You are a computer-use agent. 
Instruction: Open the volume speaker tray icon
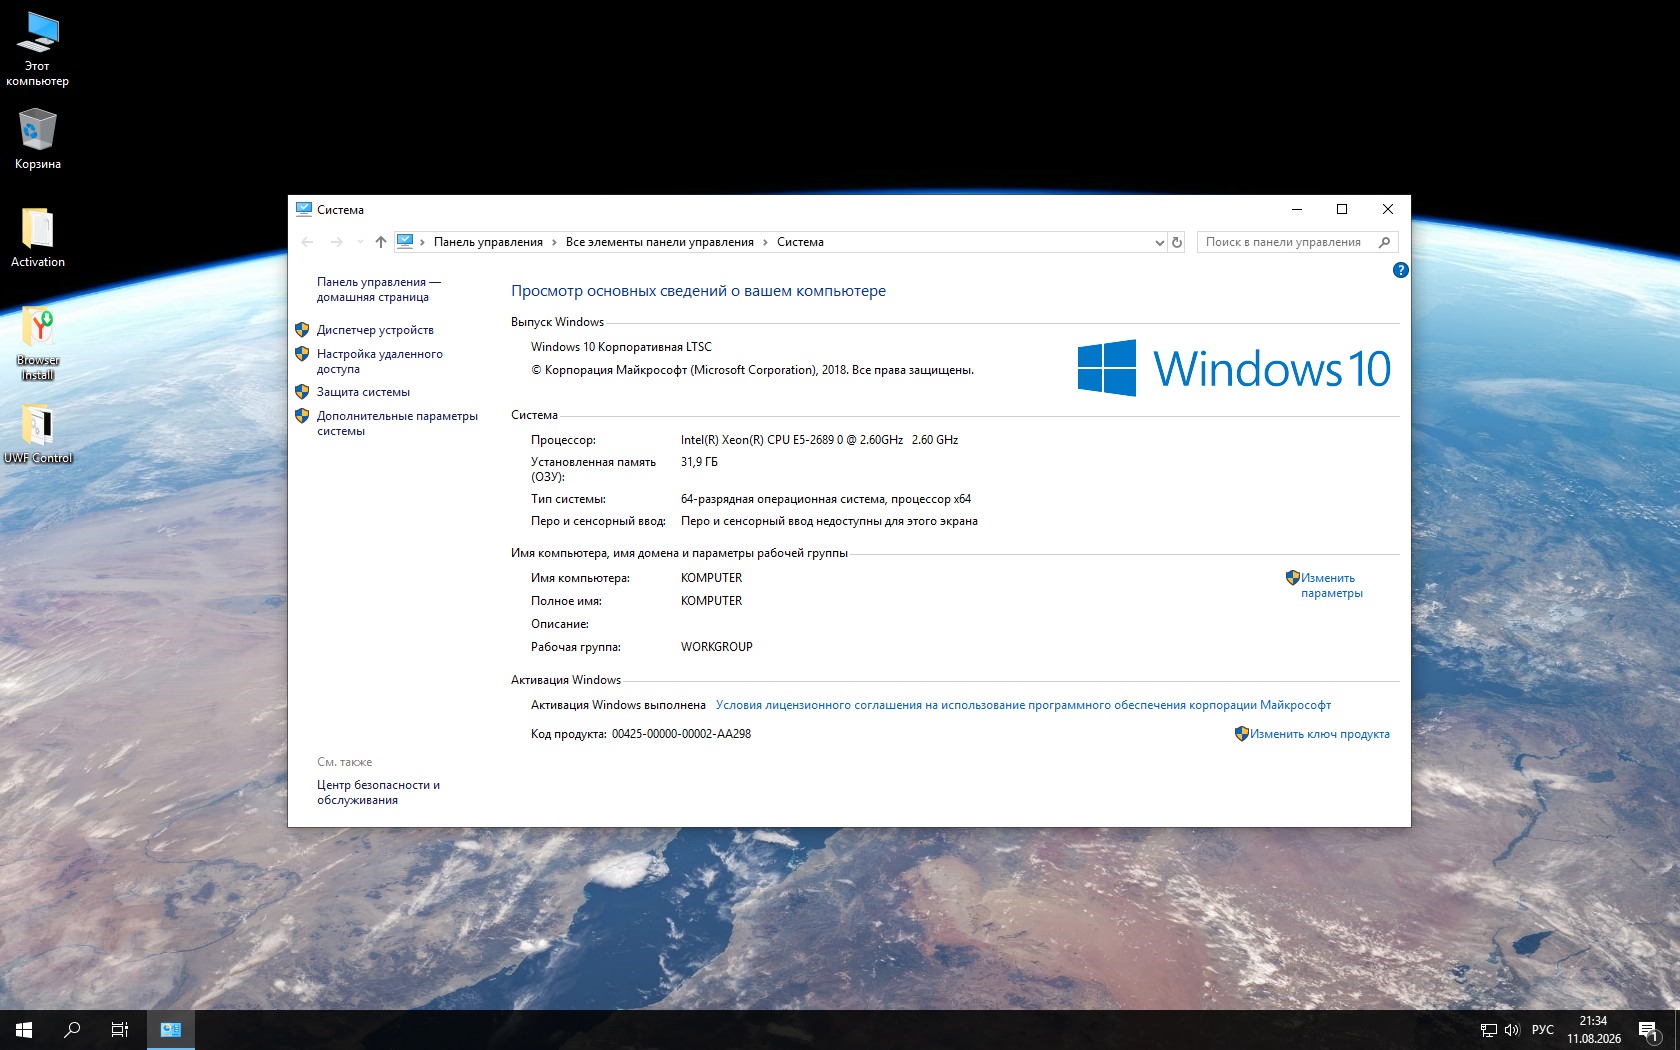click(x=1512, y=1030)
